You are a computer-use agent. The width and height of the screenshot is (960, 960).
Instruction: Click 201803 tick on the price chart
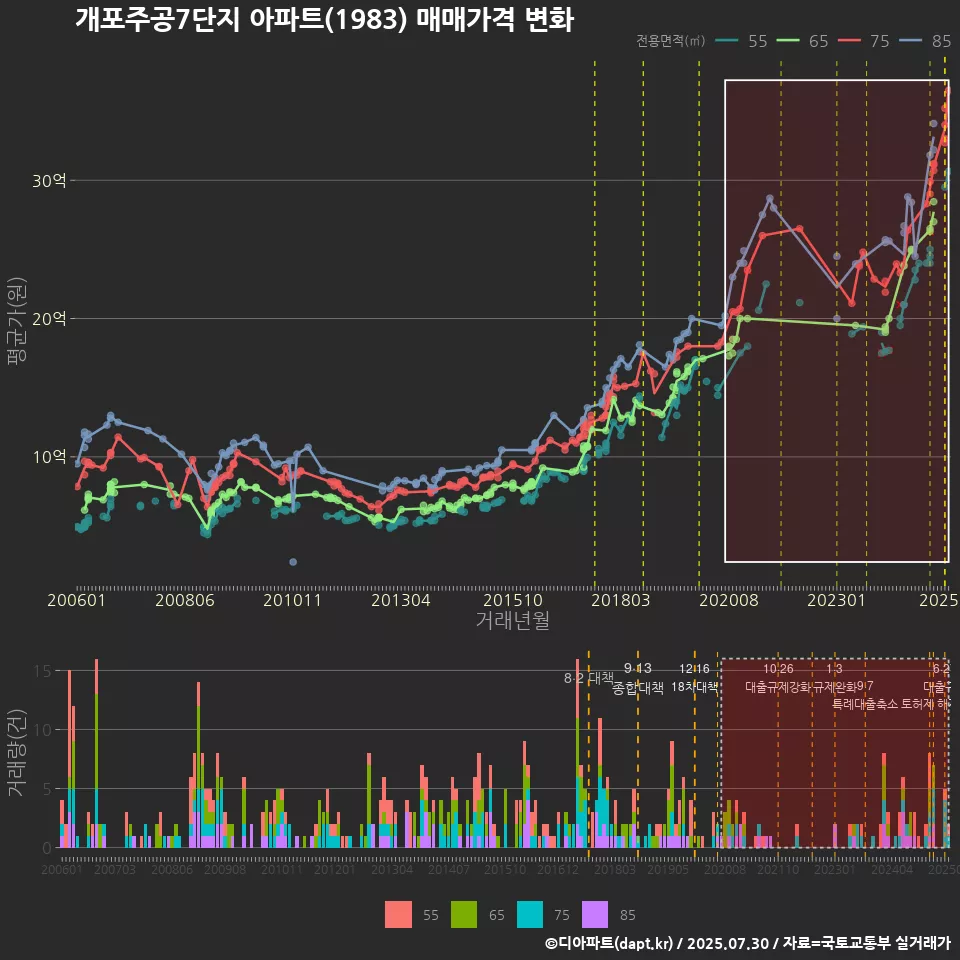621,600
